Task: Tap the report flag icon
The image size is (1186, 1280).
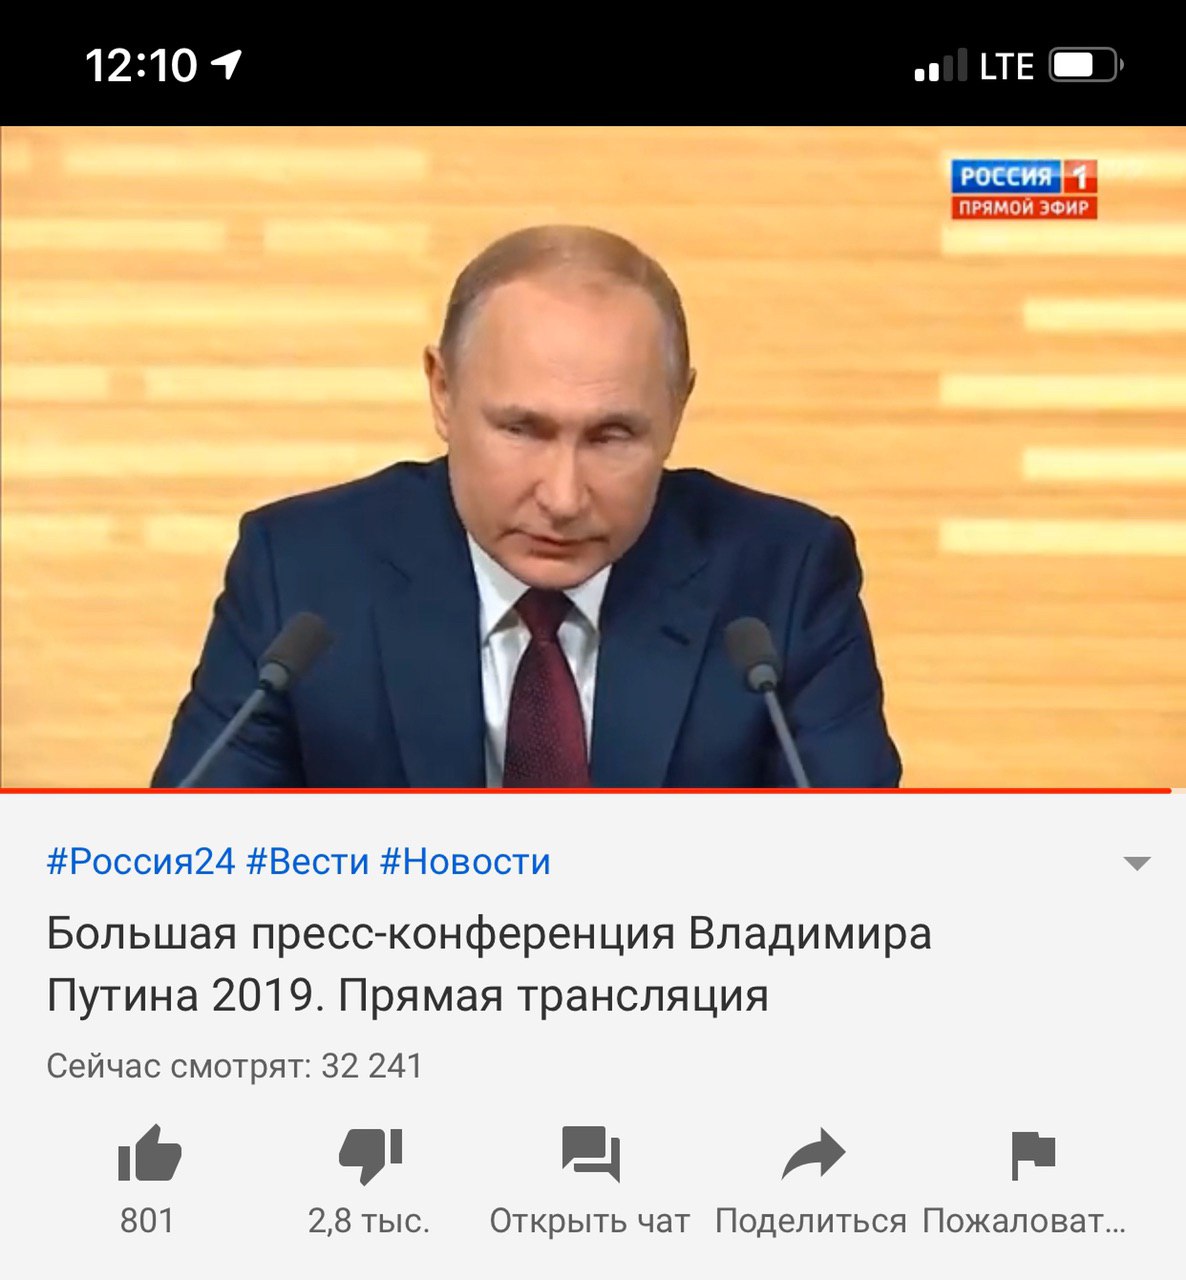Action: pos(1032,1155)
